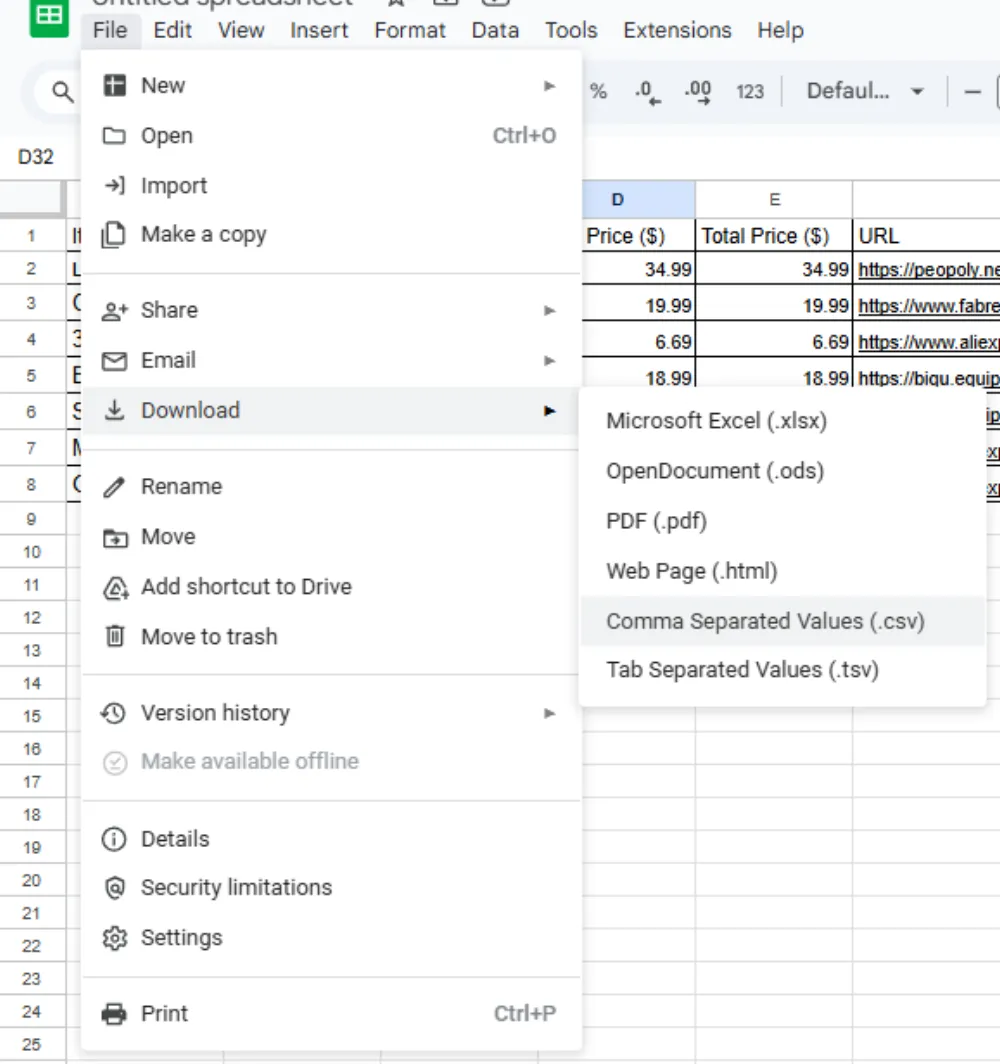This screenshot has width=1000, height=1064.
Task: Click the envelope icon beside Email
Action: [115, 360]
